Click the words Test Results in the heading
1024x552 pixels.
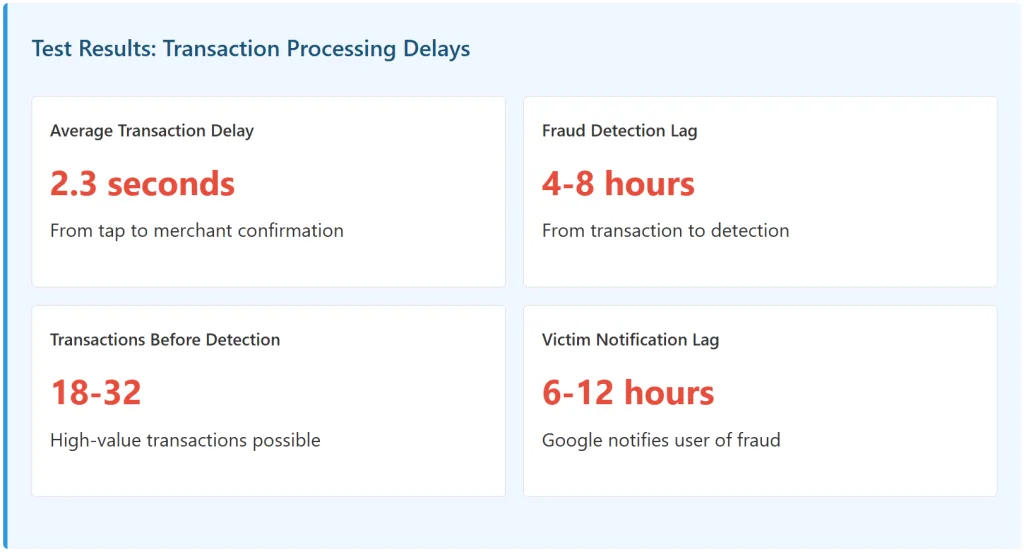point(93,49)
